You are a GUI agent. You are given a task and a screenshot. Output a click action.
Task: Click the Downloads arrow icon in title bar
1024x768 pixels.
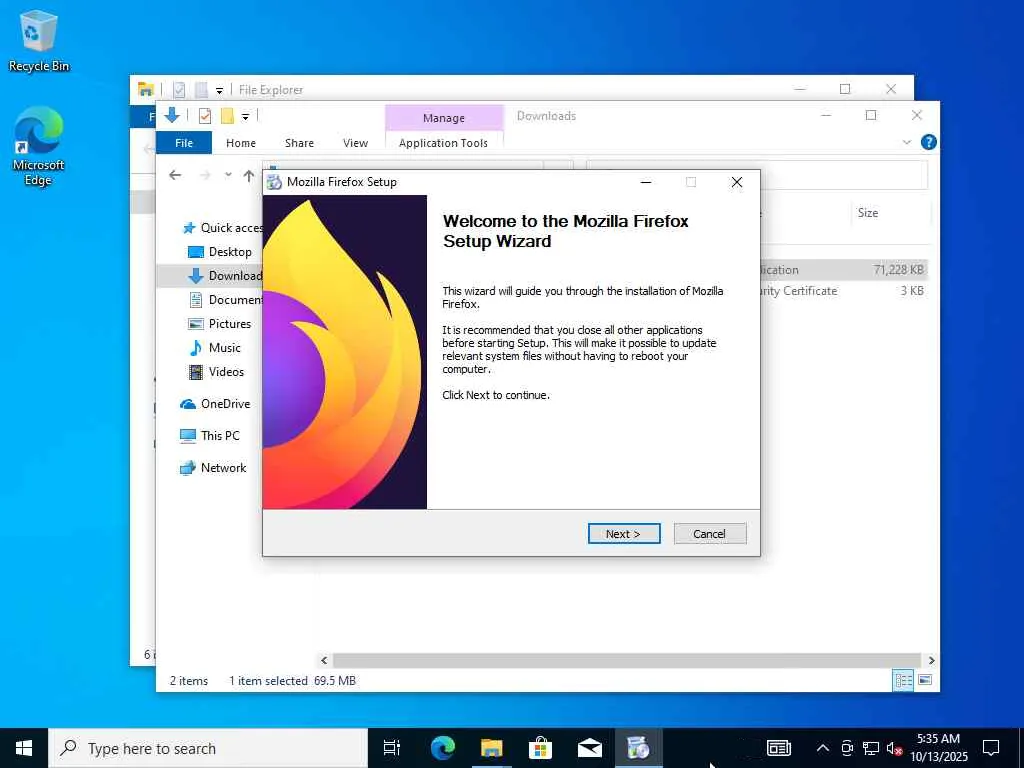point(172,116)
